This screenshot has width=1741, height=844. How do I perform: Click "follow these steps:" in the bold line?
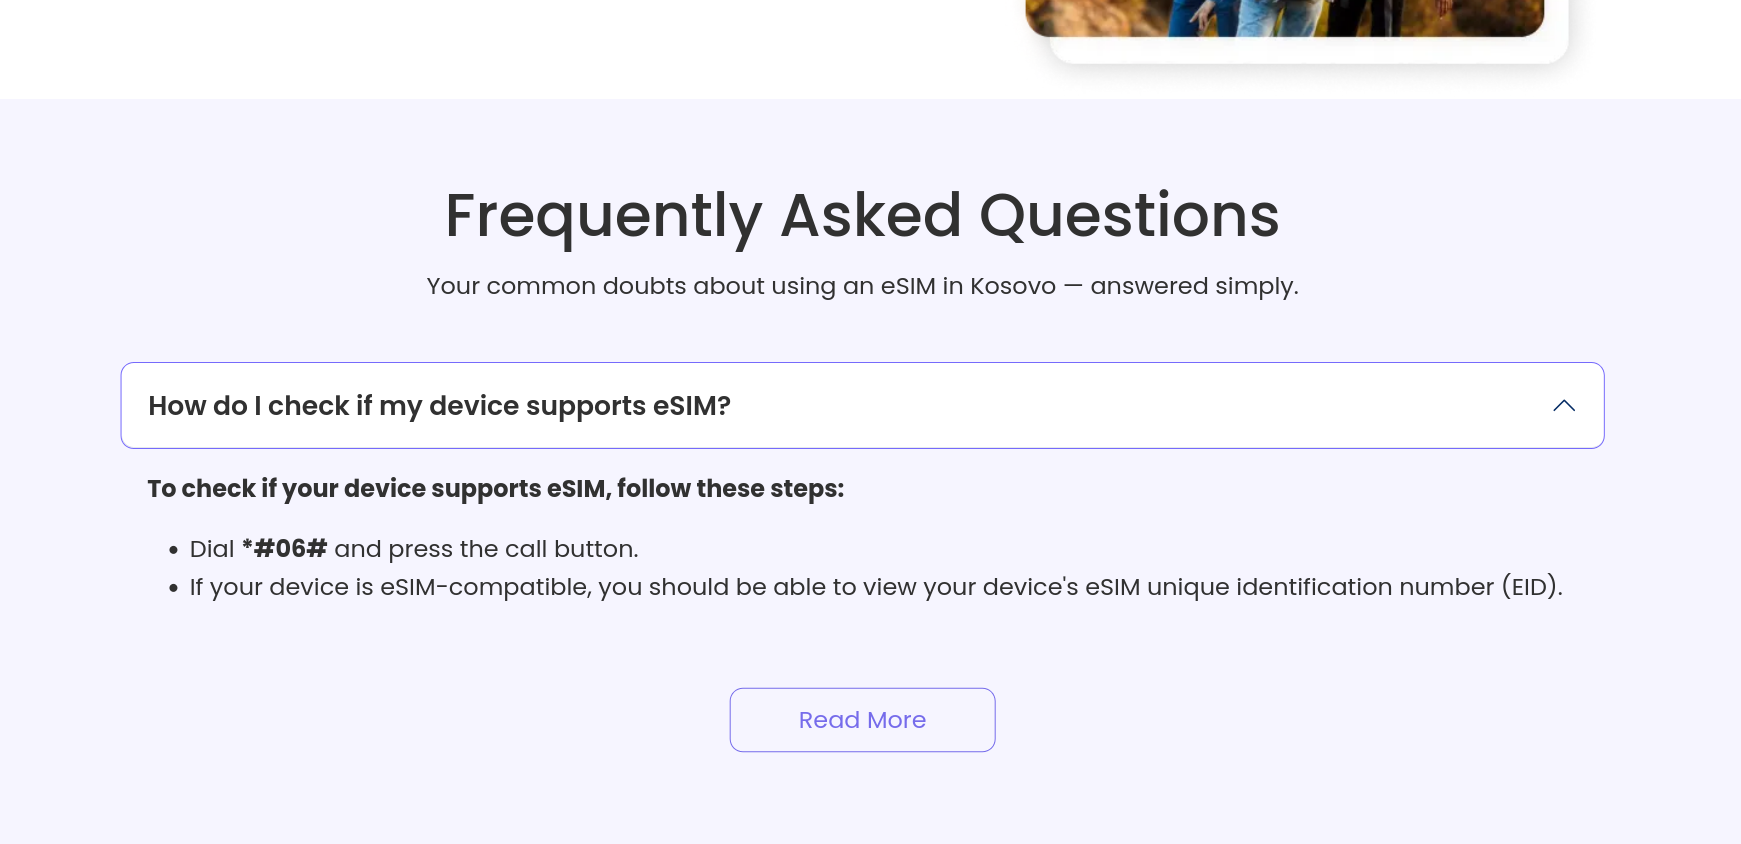[x=730, y=489]
